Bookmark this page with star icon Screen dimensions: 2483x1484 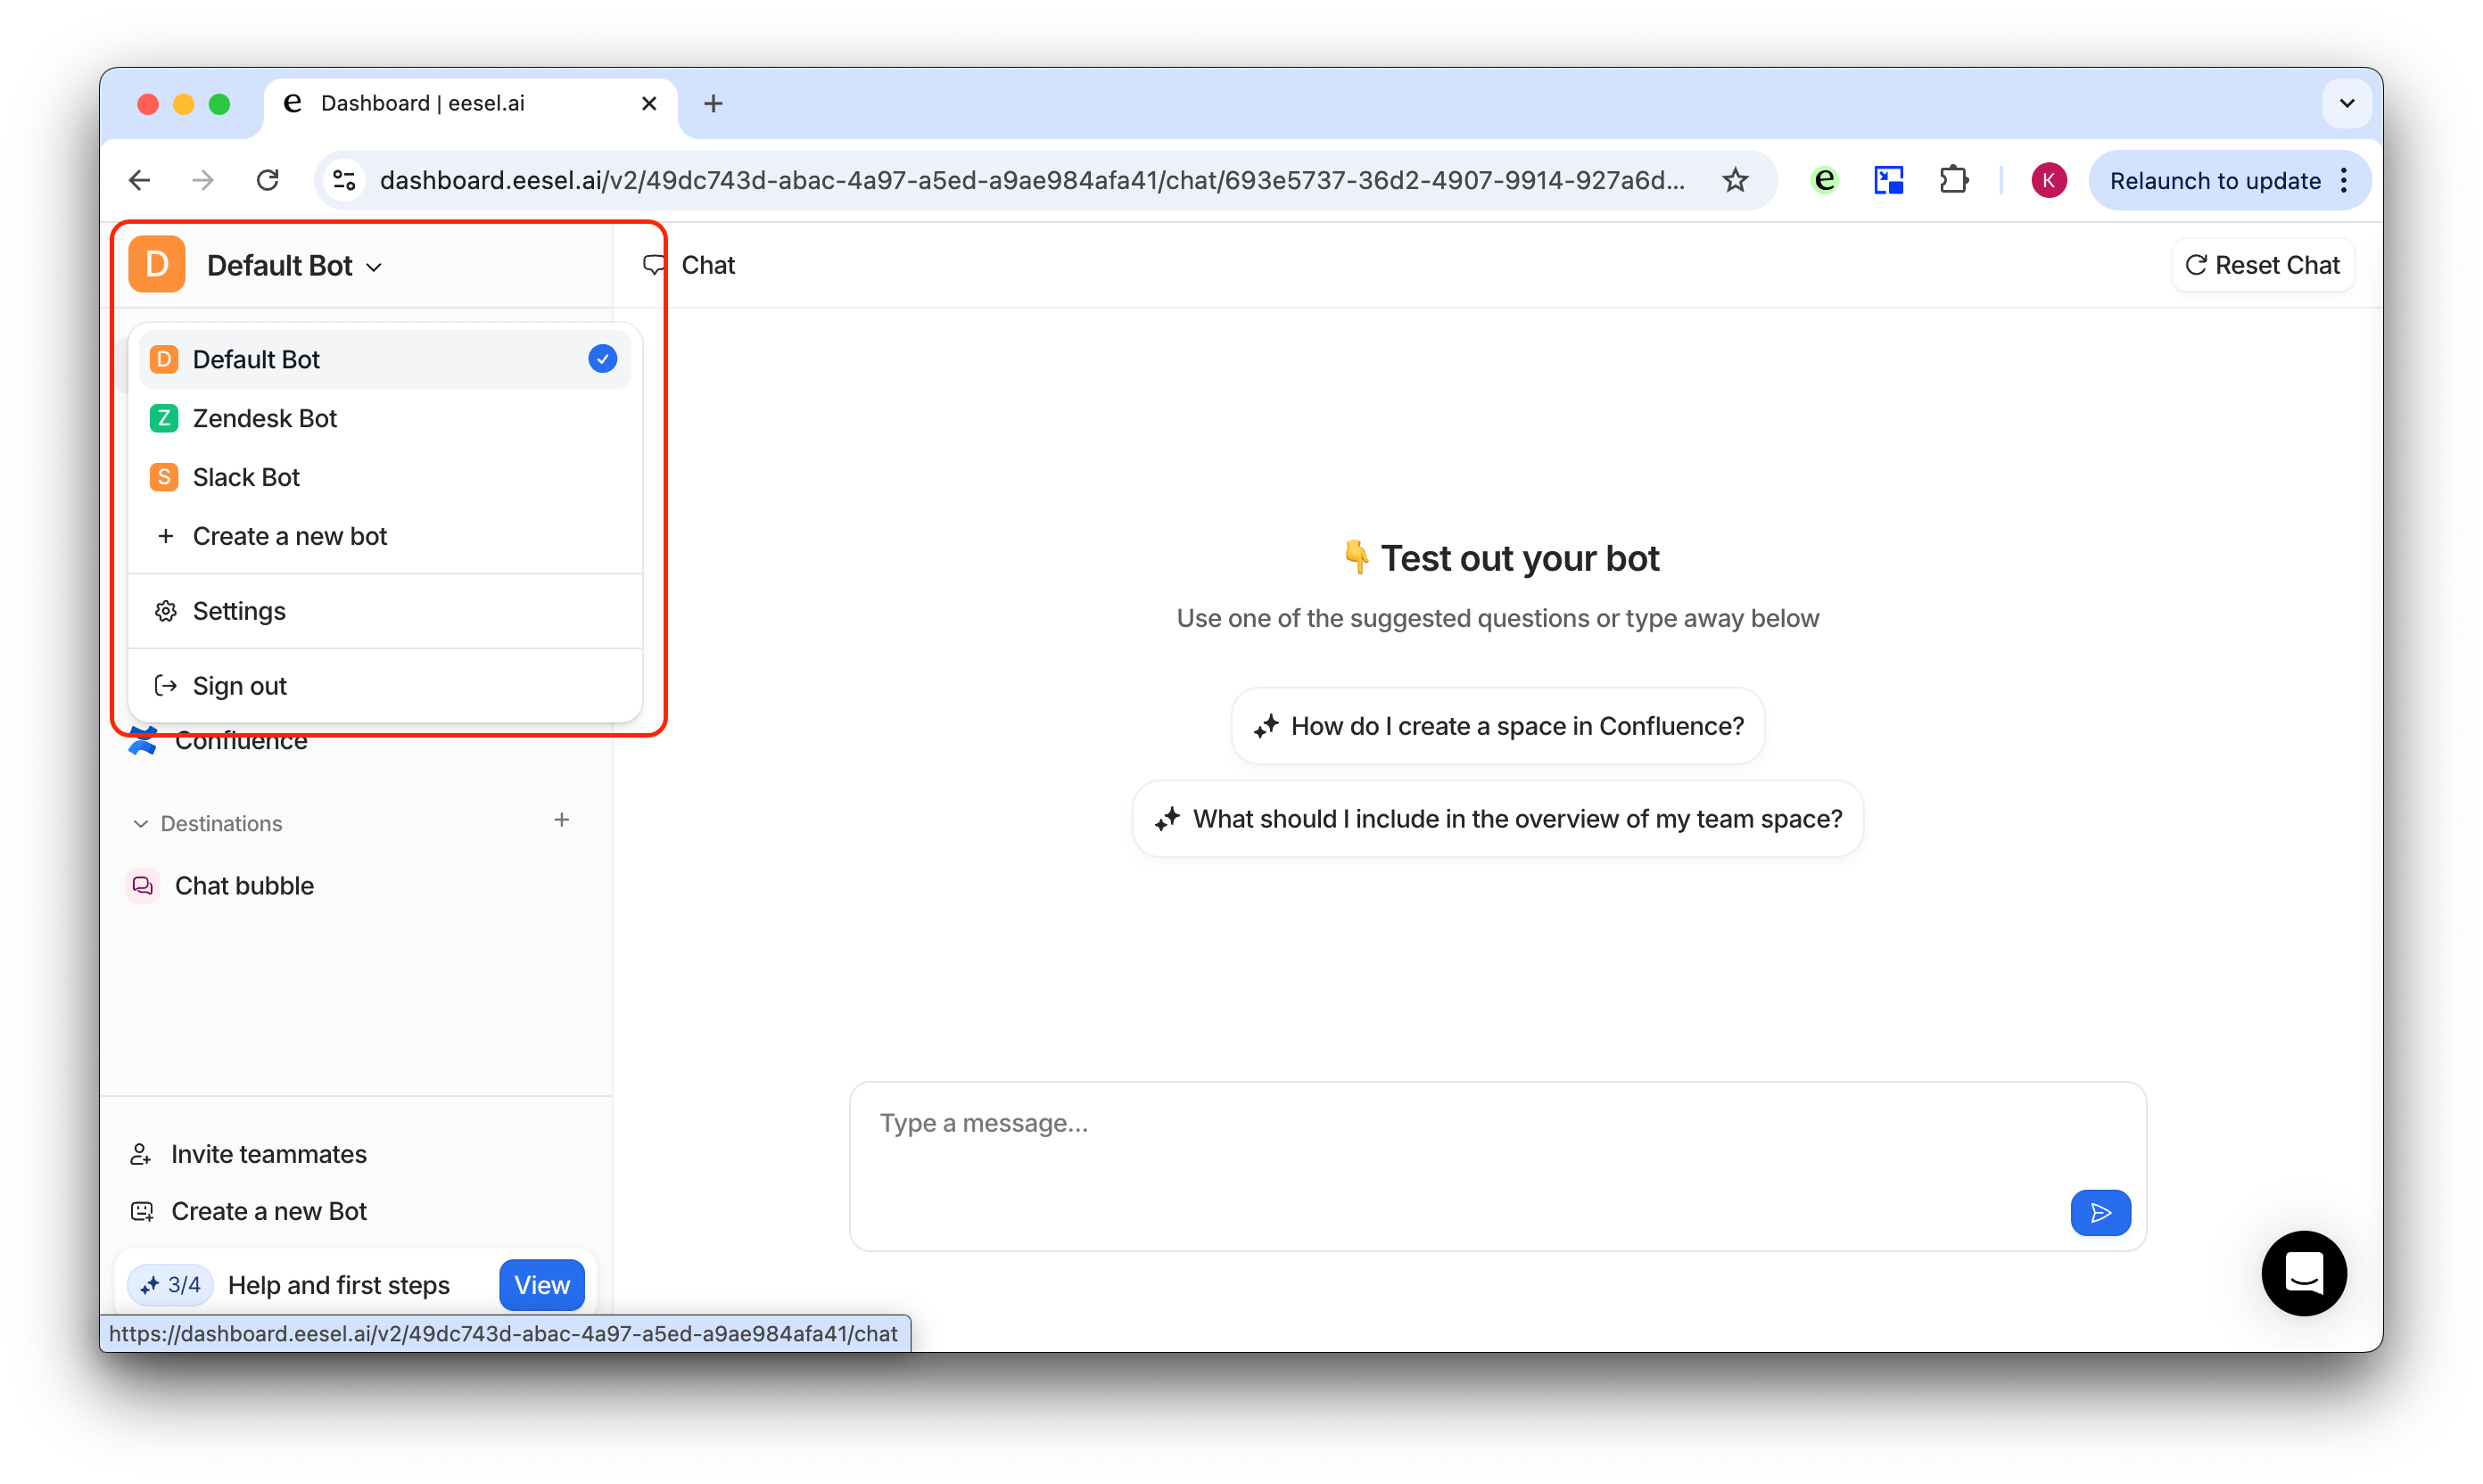(x=1735, y=180)
